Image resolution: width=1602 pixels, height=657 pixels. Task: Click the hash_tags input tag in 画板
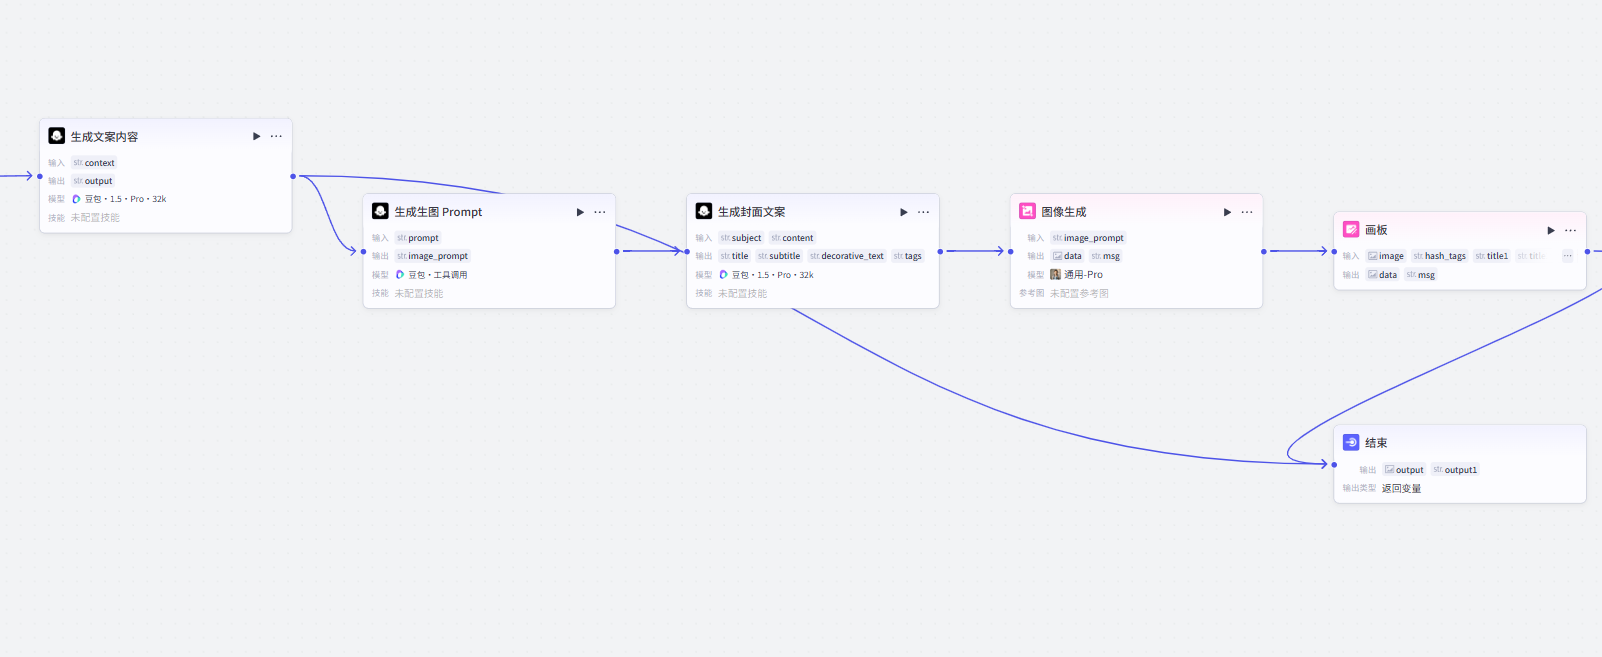click(1440, 256)
